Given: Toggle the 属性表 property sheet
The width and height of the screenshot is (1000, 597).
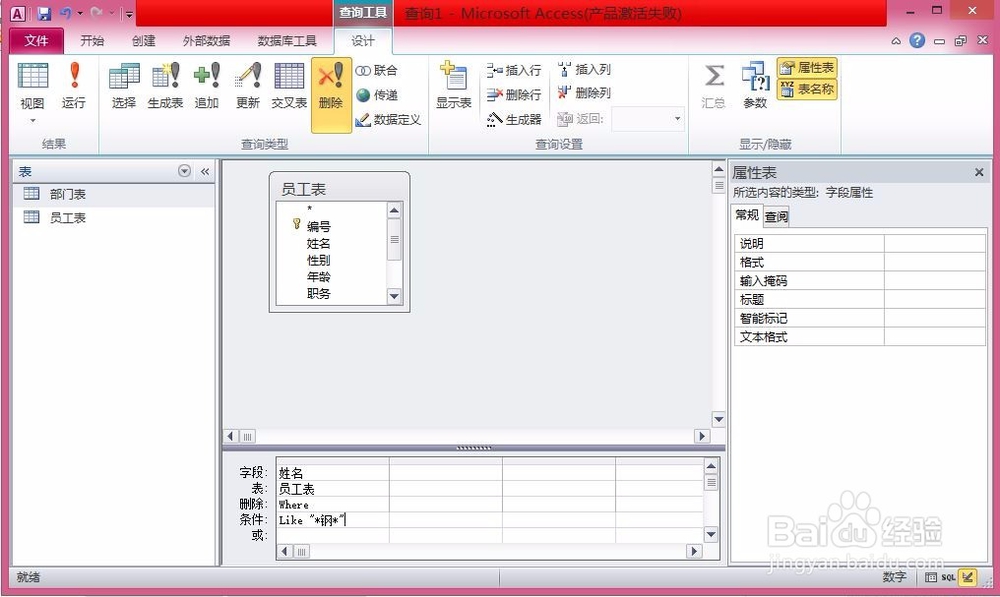Looking at the screenshot, I should 807,68.
